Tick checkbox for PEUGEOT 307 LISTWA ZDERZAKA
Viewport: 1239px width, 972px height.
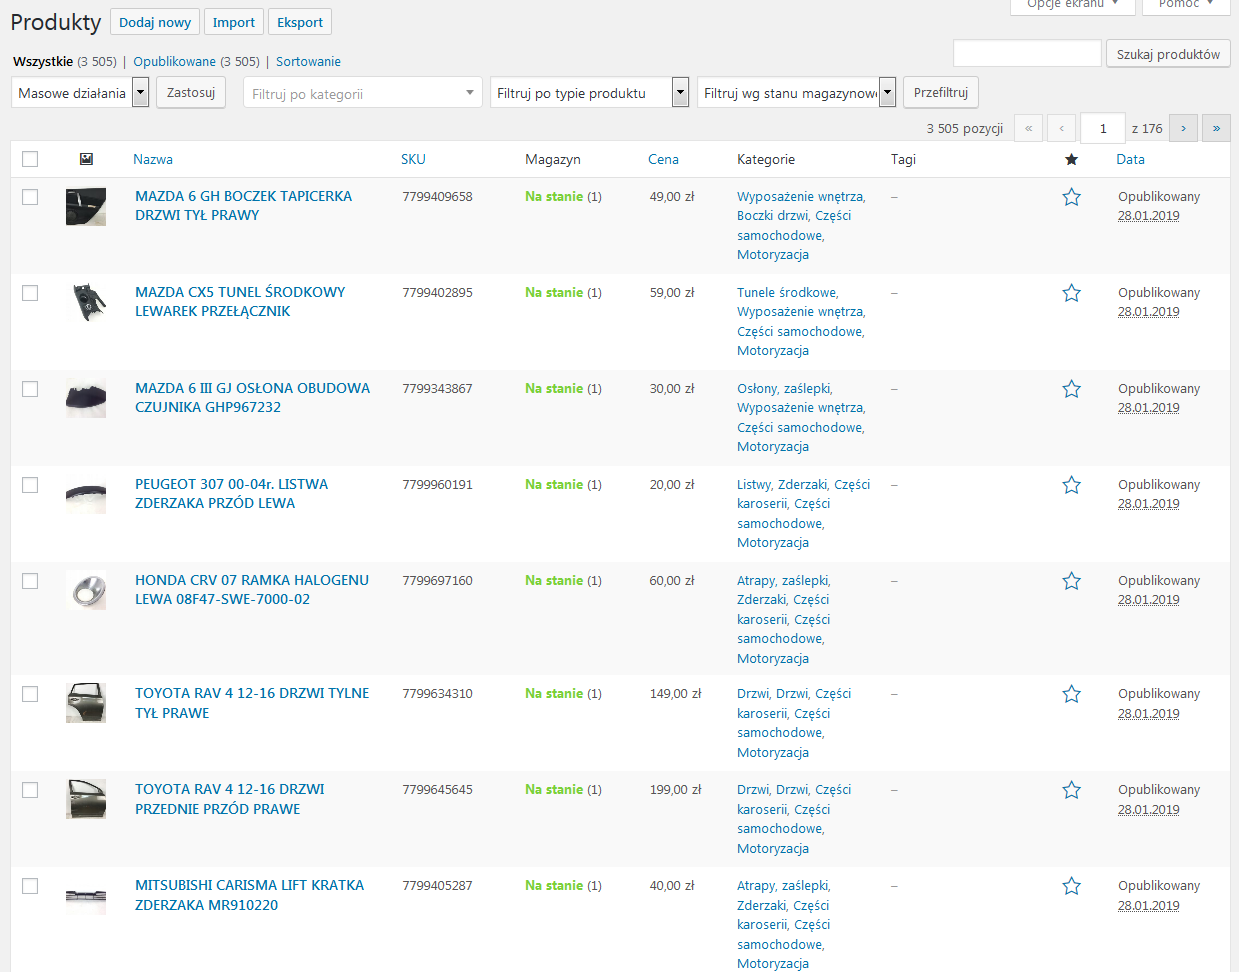tap(30, 485)
